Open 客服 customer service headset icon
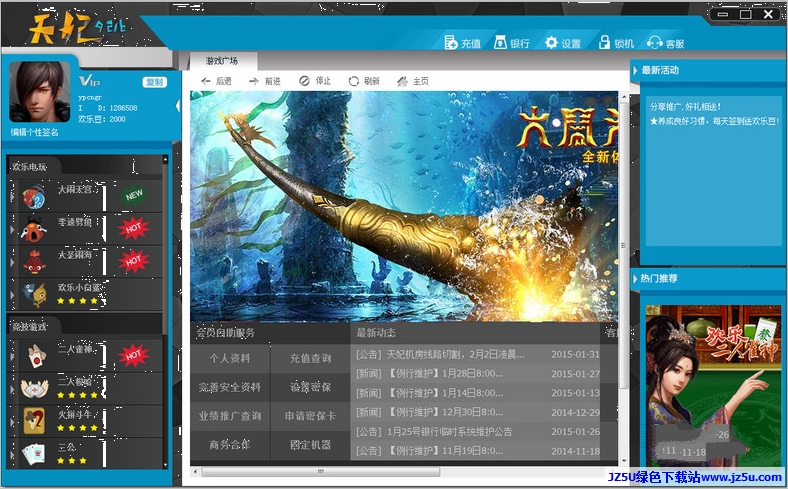 654,43
